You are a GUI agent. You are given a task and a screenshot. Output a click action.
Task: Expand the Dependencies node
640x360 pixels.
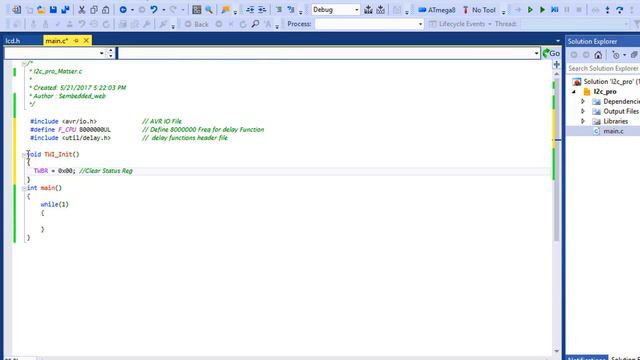(x=583, y=101)
